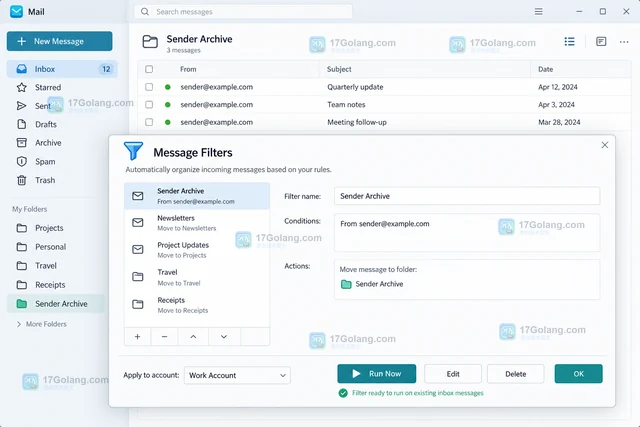Expand More Folders in sidebar
Image resolution: width=640 pixels, height=427 pixels.
[41, 324]
